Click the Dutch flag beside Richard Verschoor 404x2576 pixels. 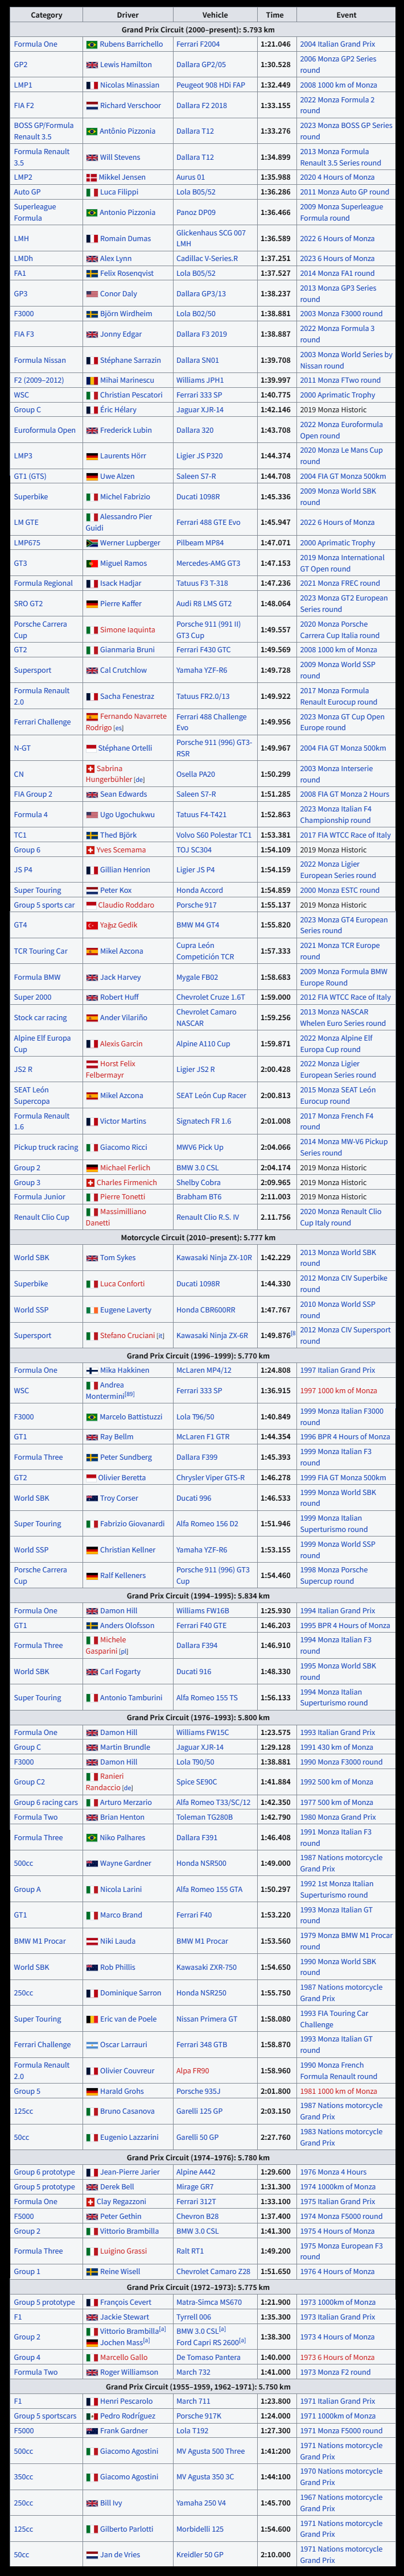point(91,105)
